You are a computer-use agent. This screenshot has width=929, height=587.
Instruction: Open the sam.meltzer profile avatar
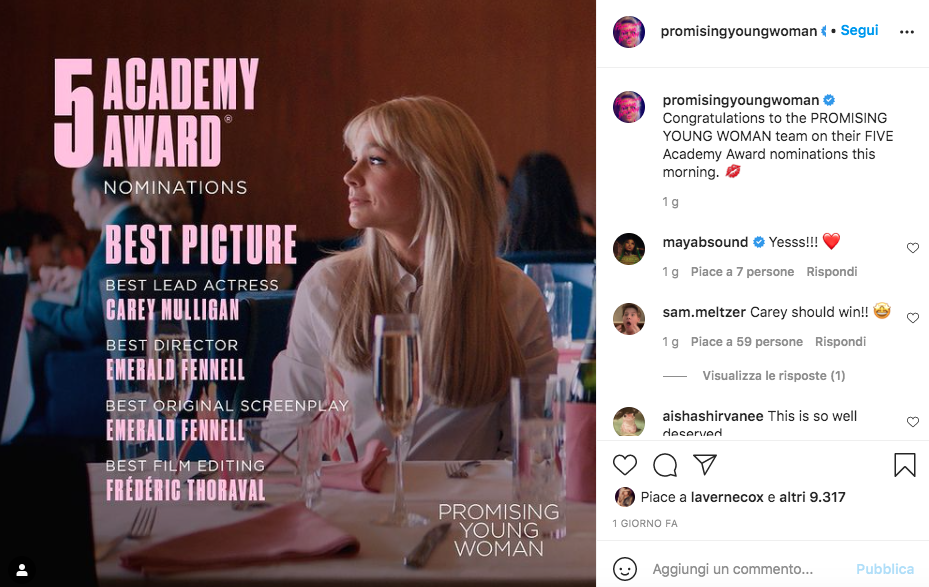point(629,319)
